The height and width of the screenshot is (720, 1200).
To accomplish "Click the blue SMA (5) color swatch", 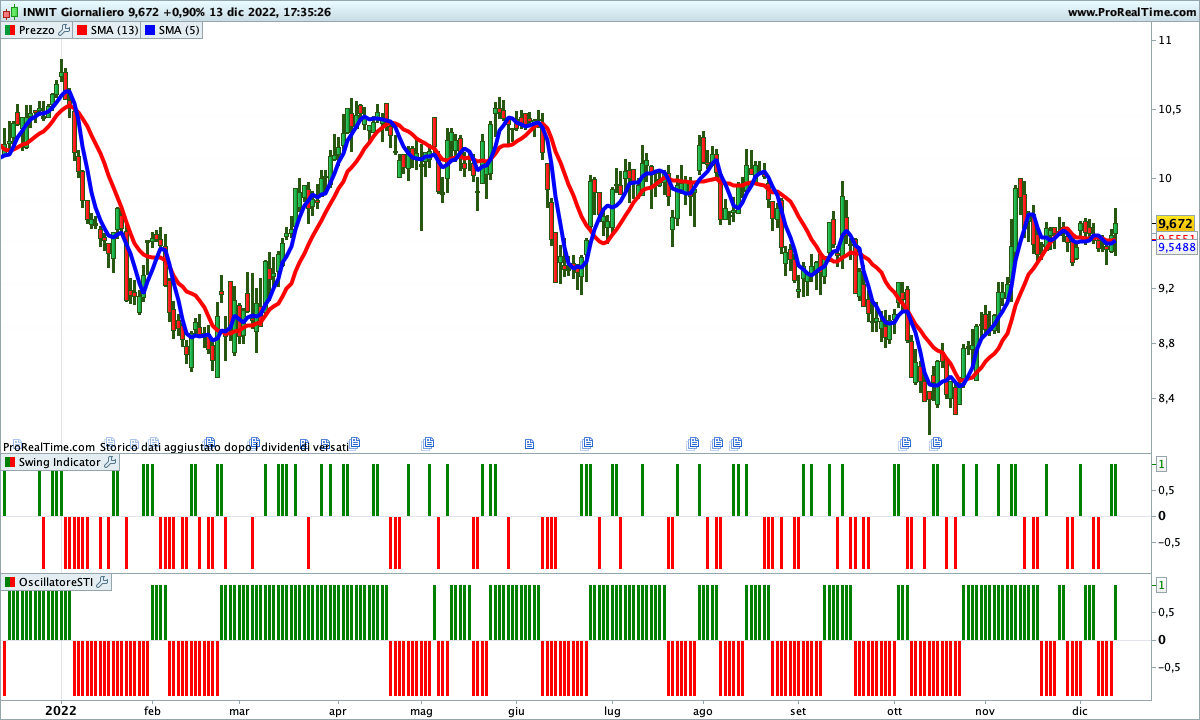I will (x=150, y=30).
